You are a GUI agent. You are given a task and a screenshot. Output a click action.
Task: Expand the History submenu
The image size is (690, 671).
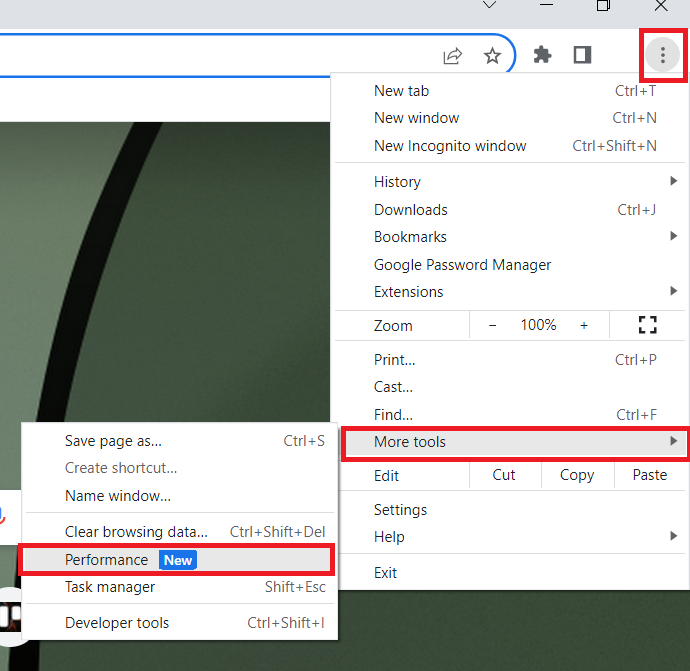tap(510, 182)
